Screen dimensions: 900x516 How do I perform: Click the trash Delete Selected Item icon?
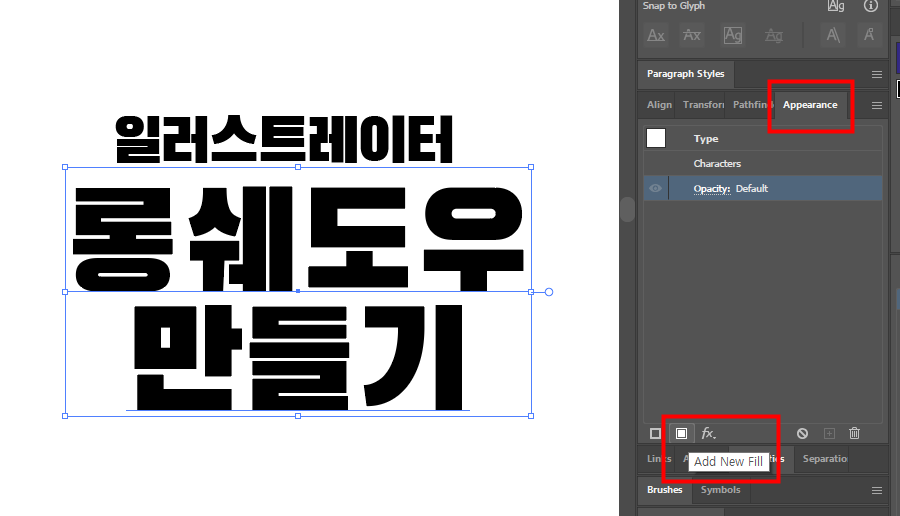click(855, 433)
